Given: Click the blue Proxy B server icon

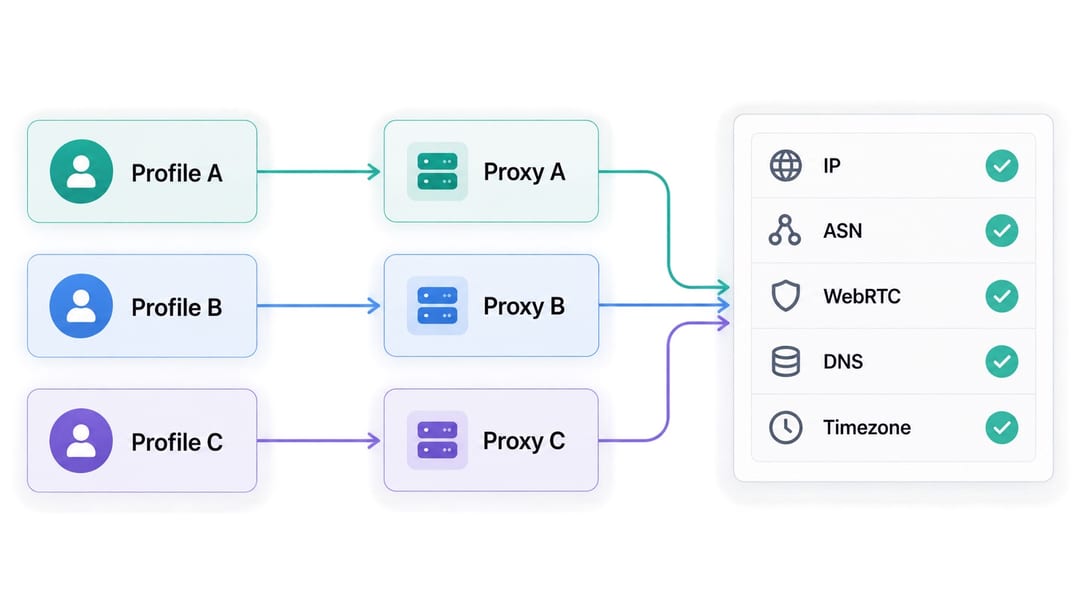Looking at the screenshot, I should click(437, 306).
